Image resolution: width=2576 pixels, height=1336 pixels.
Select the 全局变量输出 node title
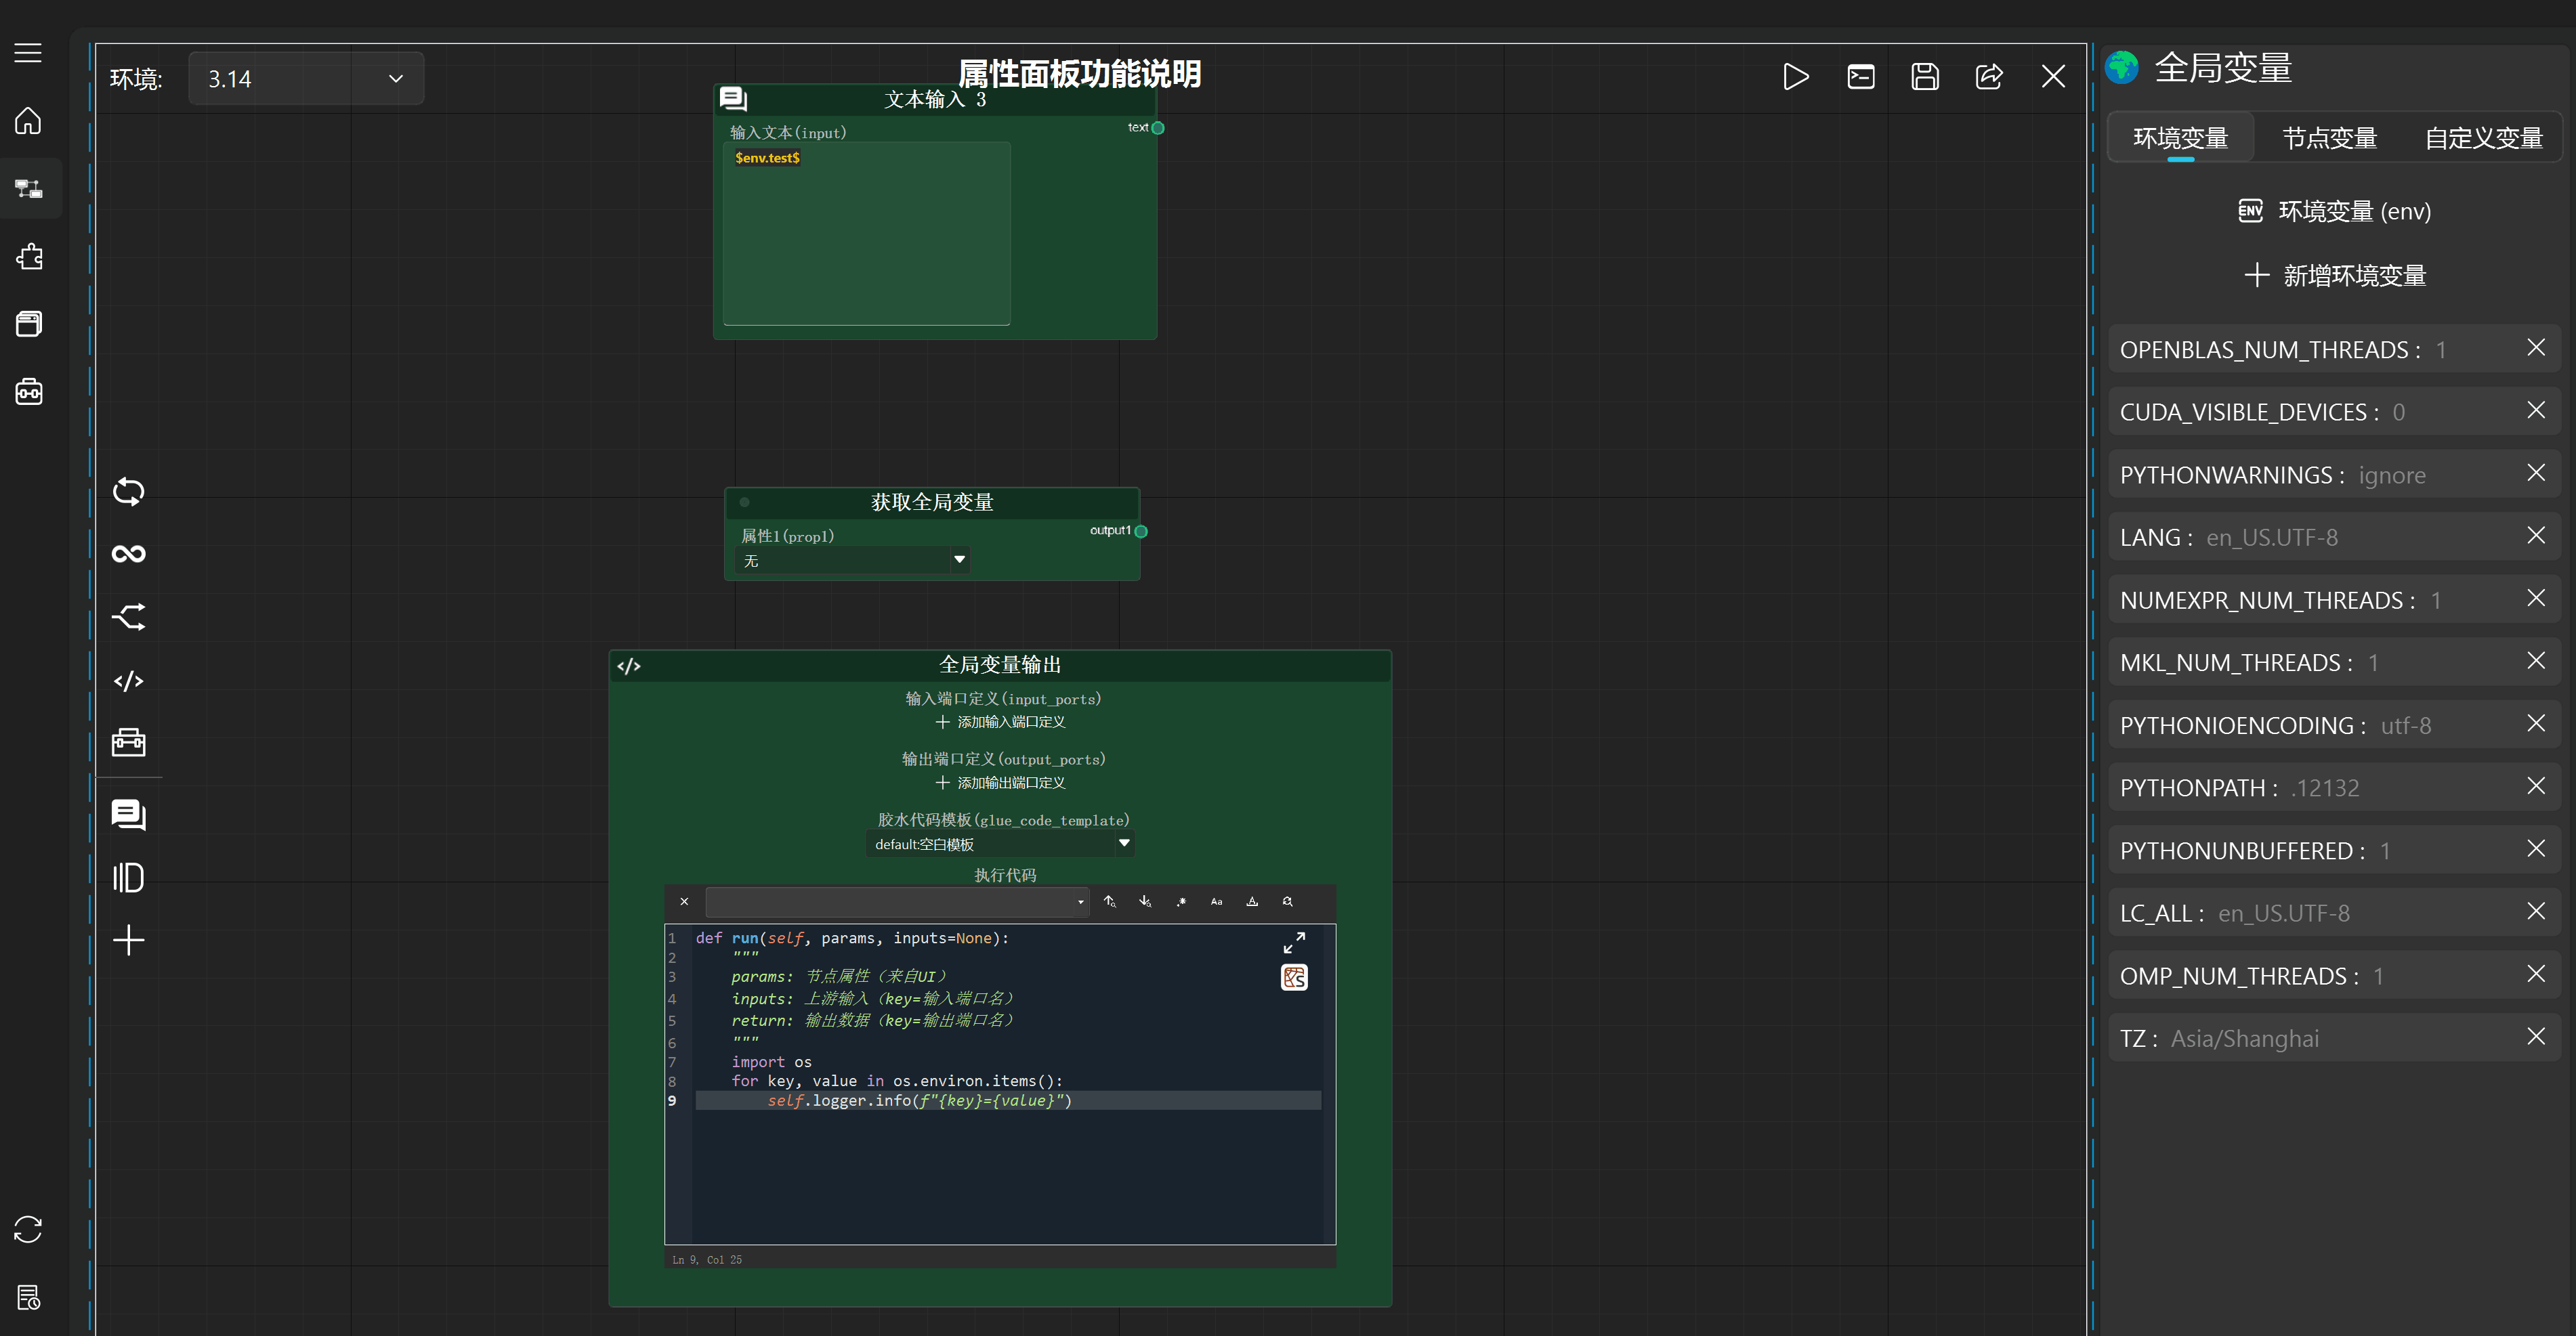1000,665
